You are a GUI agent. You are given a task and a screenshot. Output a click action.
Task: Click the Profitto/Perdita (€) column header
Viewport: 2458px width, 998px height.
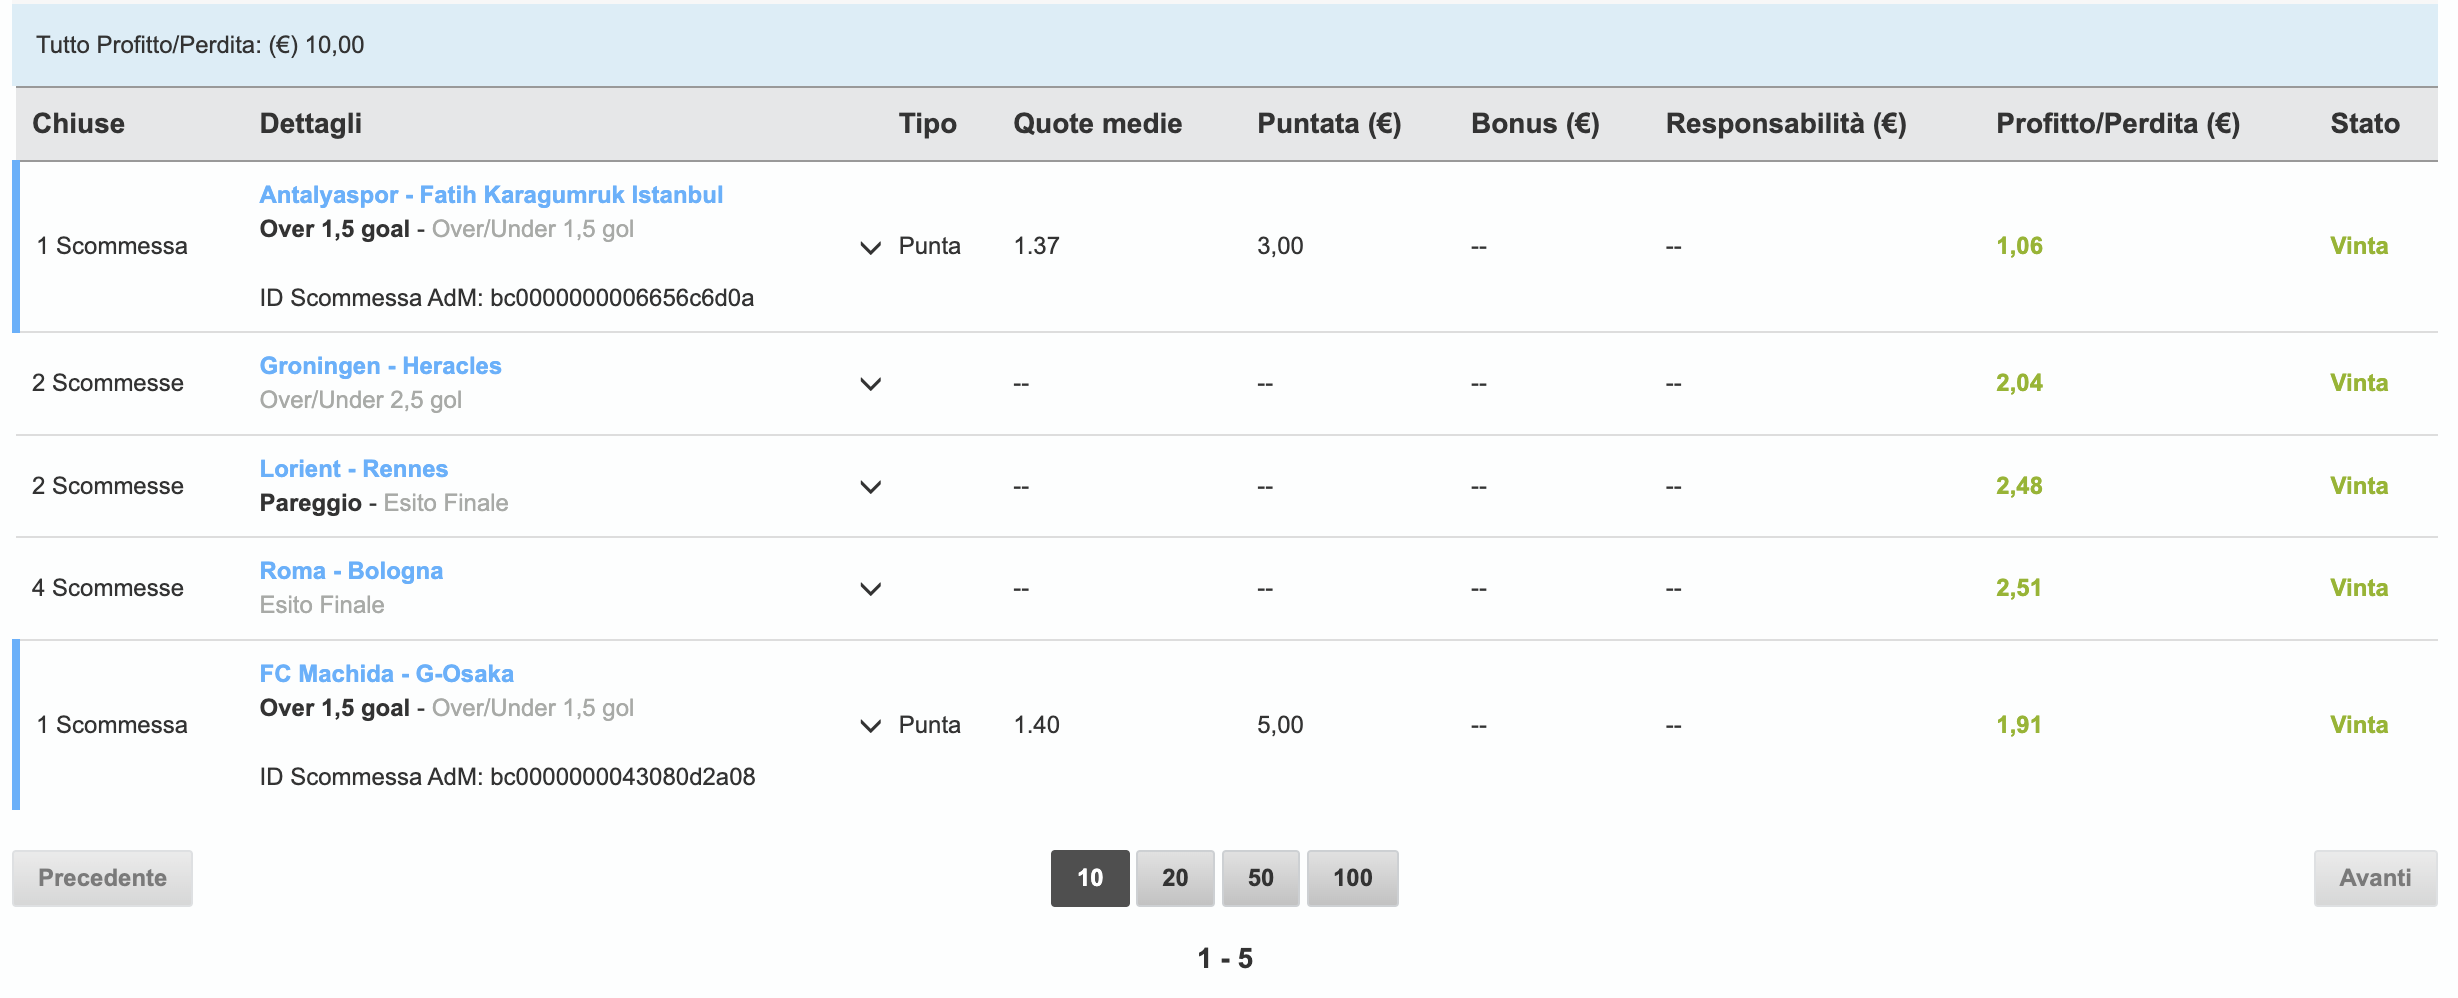pyautogui.click(x=2118, y=124)
